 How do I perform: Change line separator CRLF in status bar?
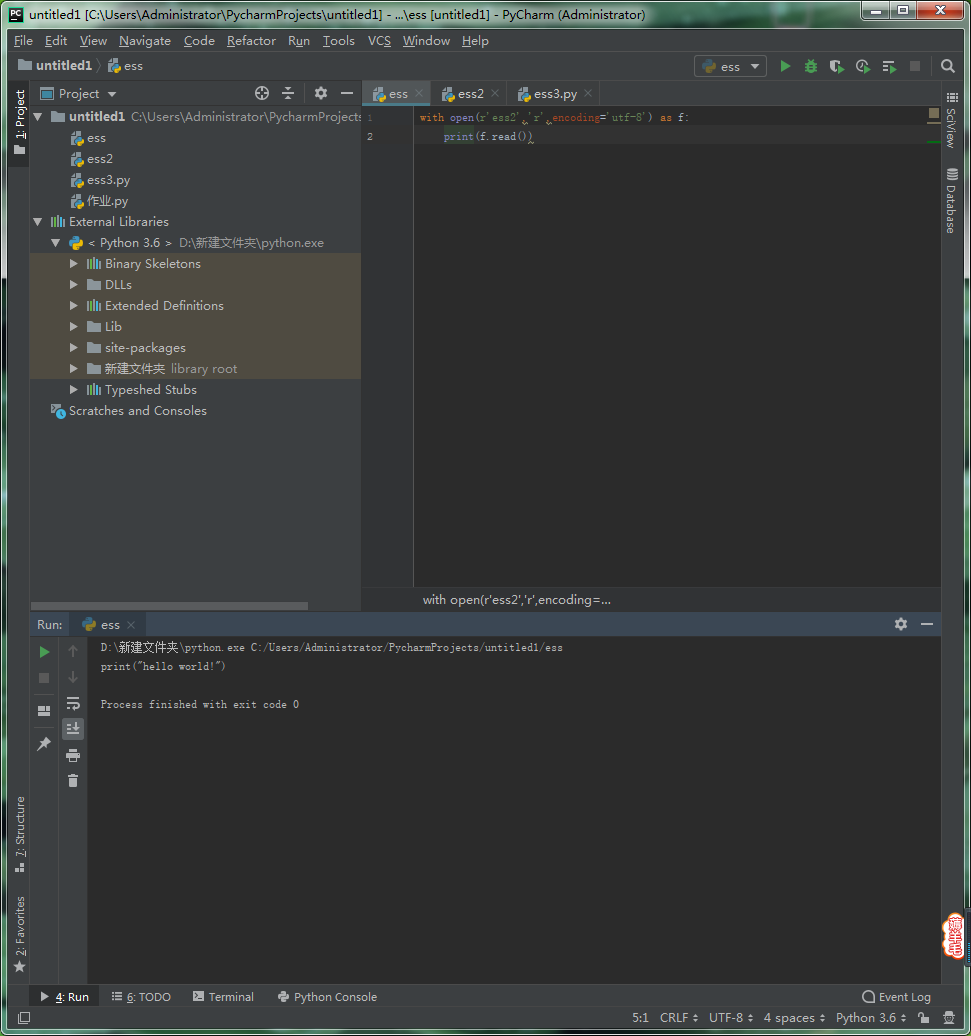[678, 1018]
